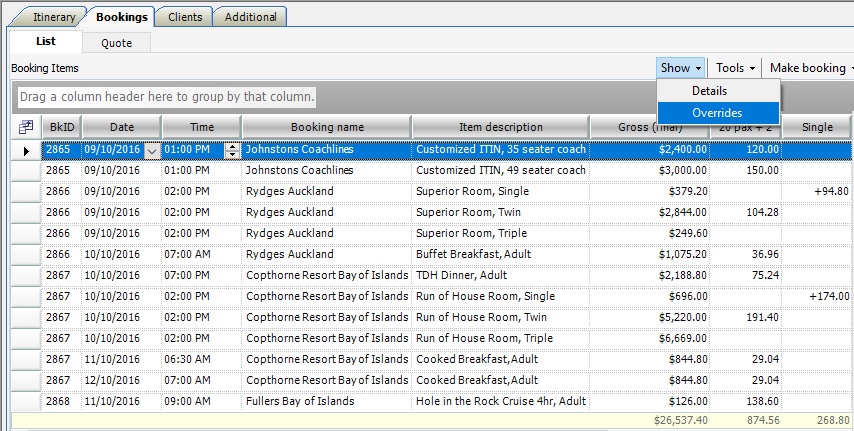Click the column chooser grid icon
This screenshot has width=854, height=431.
26,127
